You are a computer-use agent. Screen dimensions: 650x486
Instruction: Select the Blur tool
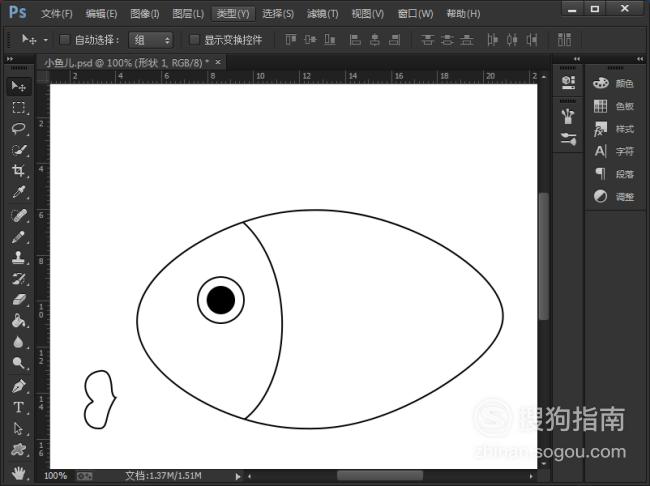pos(18,342)
